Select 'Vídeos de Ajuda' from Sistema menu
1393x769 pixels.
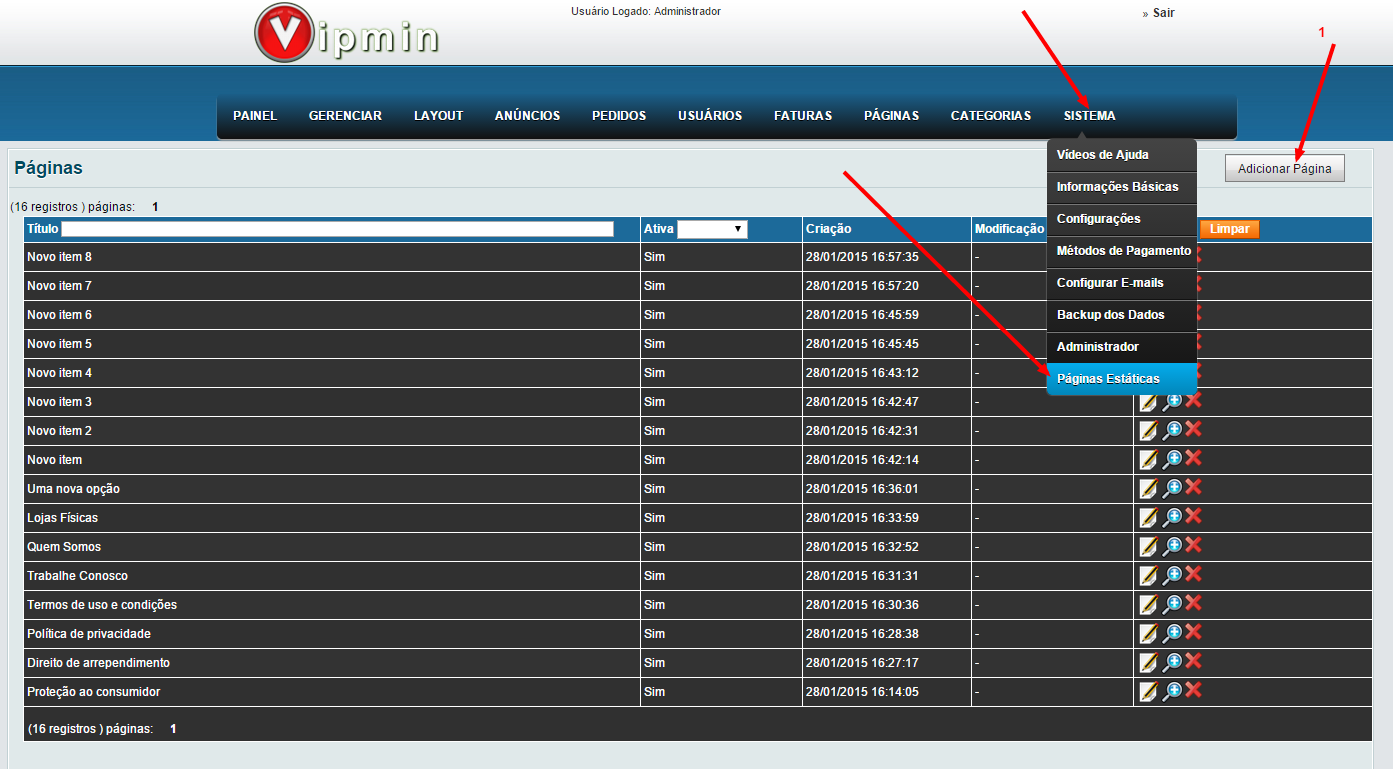pyautogui.click(x=1122, y=155)
